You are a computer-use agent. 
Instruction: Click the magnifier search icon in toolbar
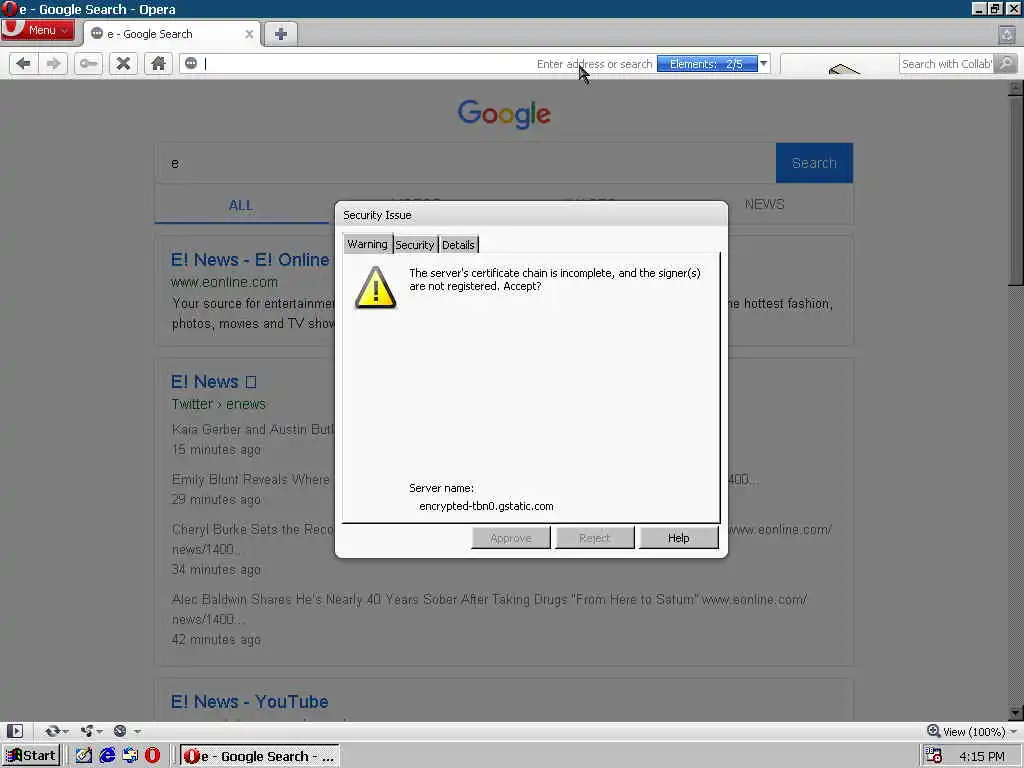[x=1006, y=63]
